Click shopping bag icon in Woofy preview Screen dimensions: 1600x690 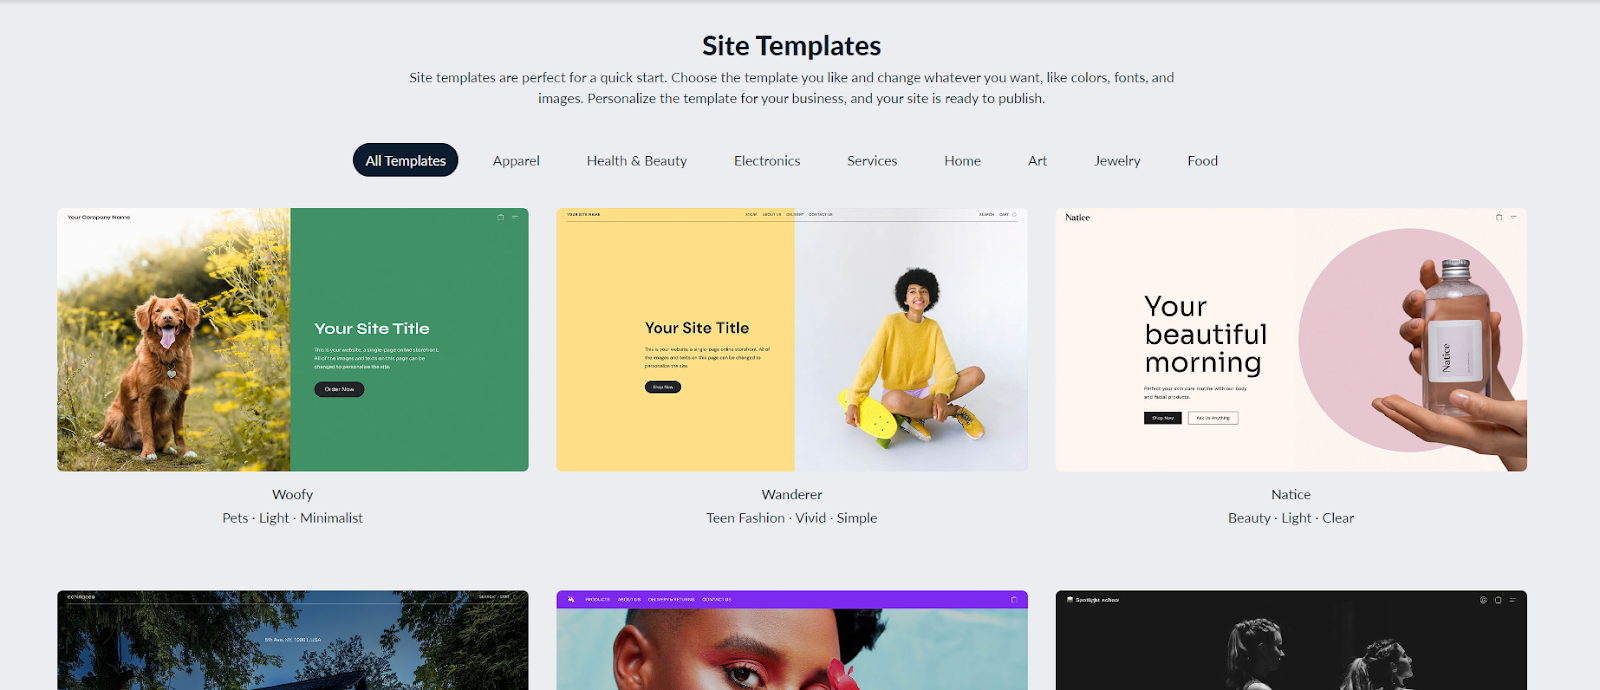(501, 217)
